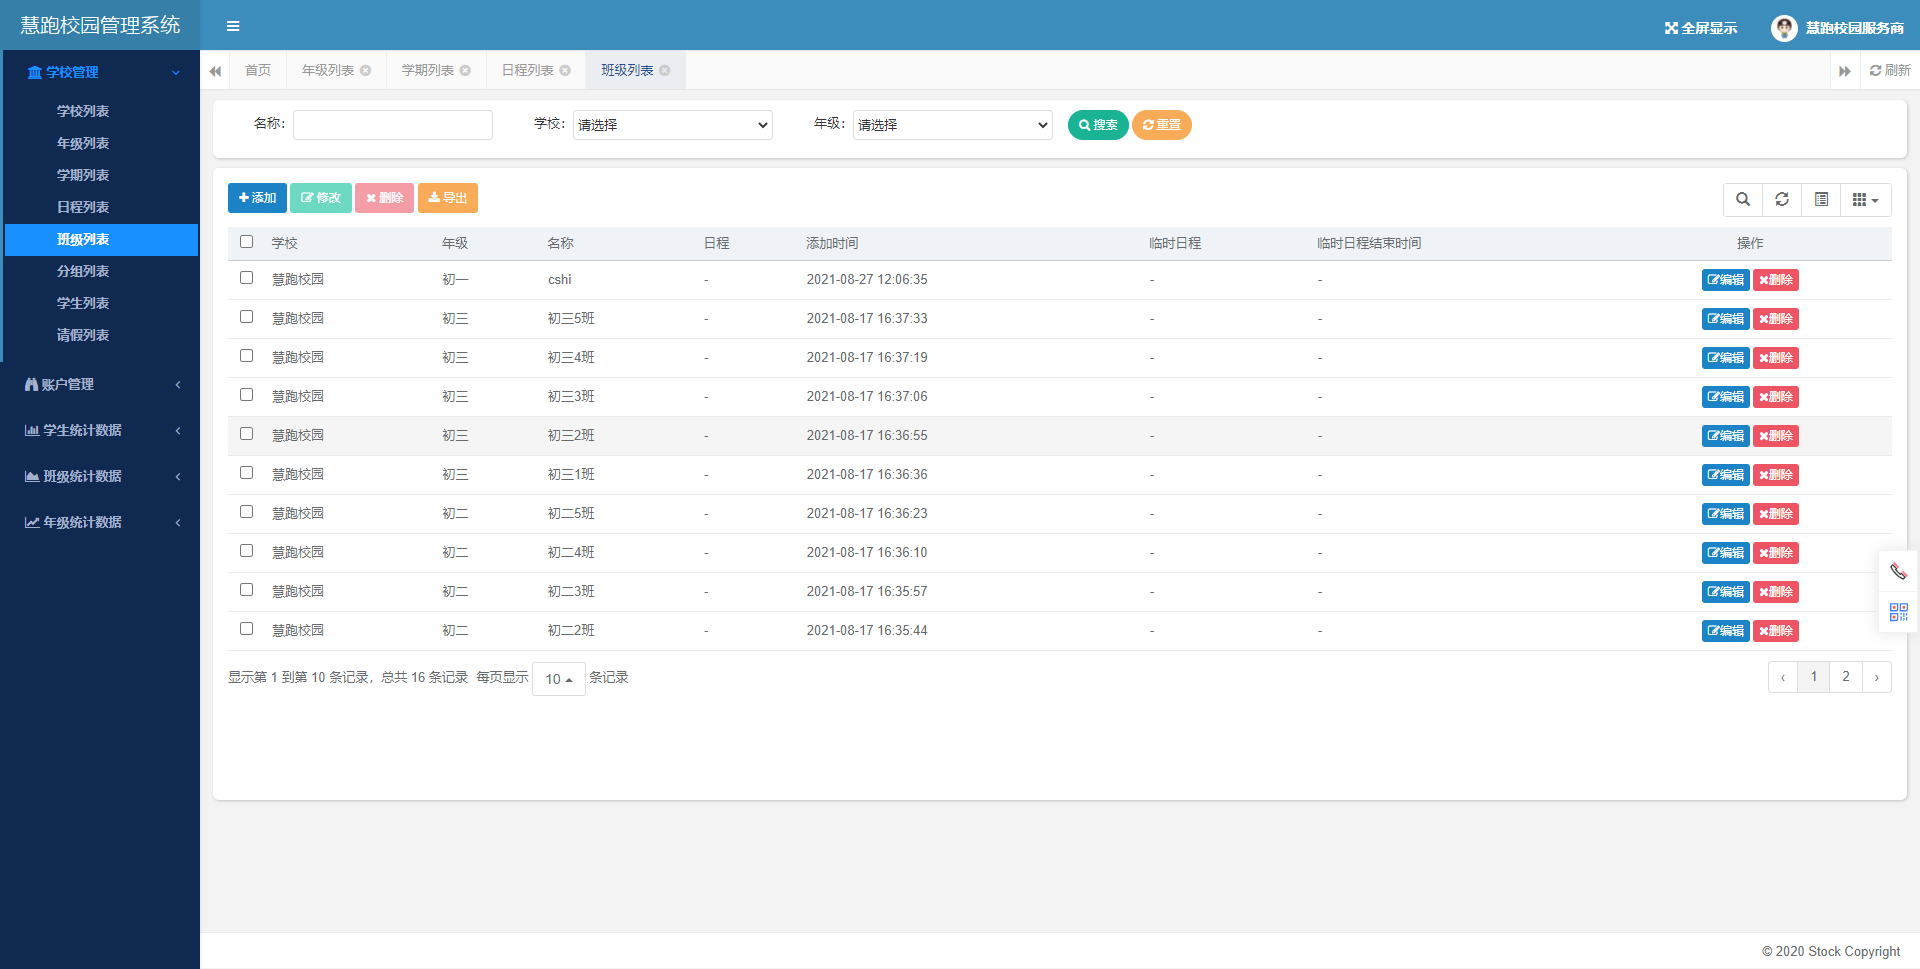Click the 名称 text input field
The width and height of the screenshot is (1920, 969).
click(x=393, y=125)
